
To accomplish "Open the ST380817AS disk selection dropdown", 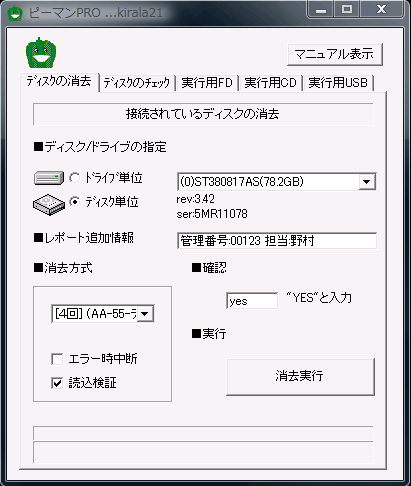I will coord(367,182).
